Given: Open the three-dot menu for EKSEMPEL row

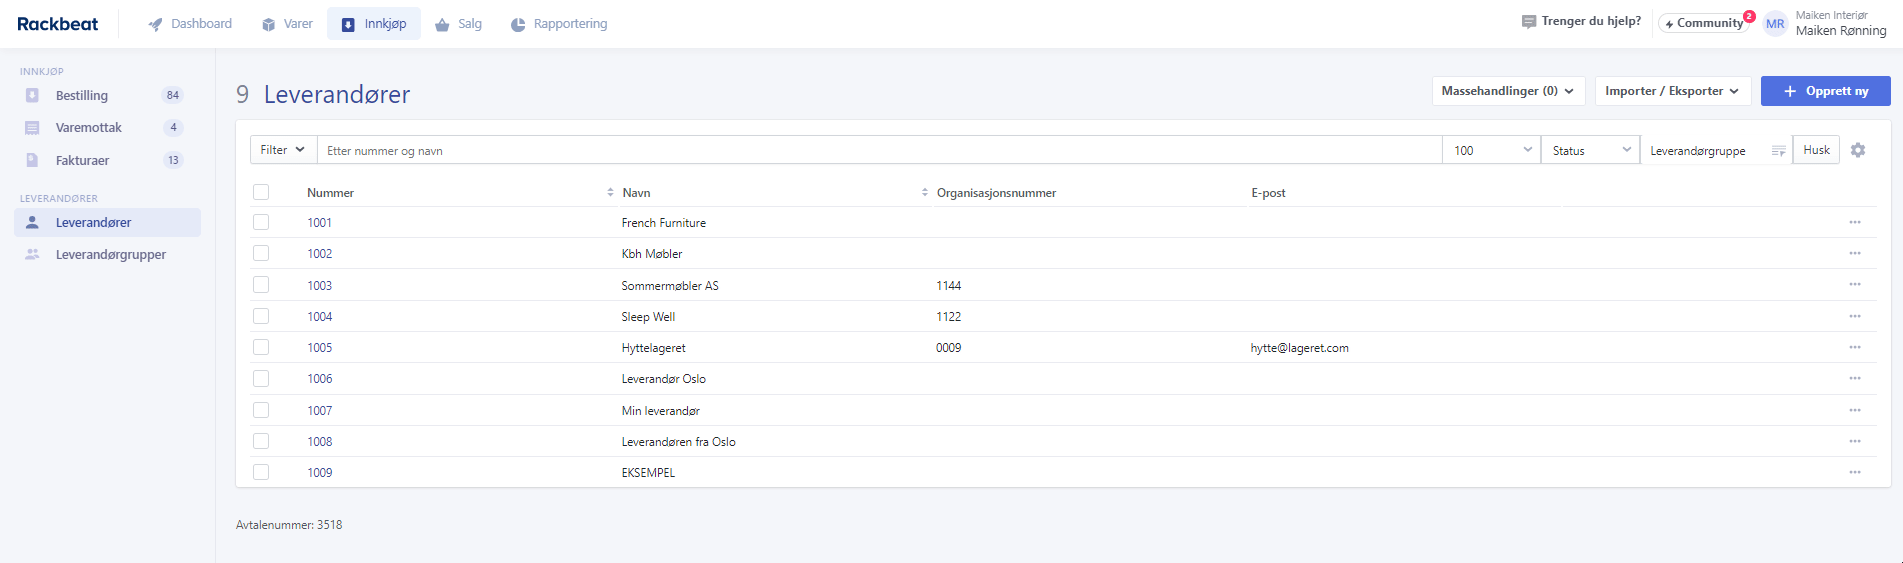Looking at the screenshot, I should (1855, 472).
